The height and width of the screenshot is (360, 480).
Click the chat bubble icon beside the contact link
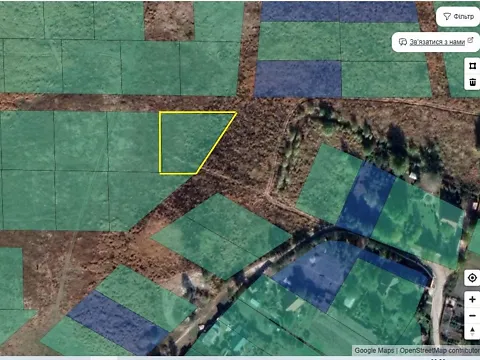click(x=403, y=42)
